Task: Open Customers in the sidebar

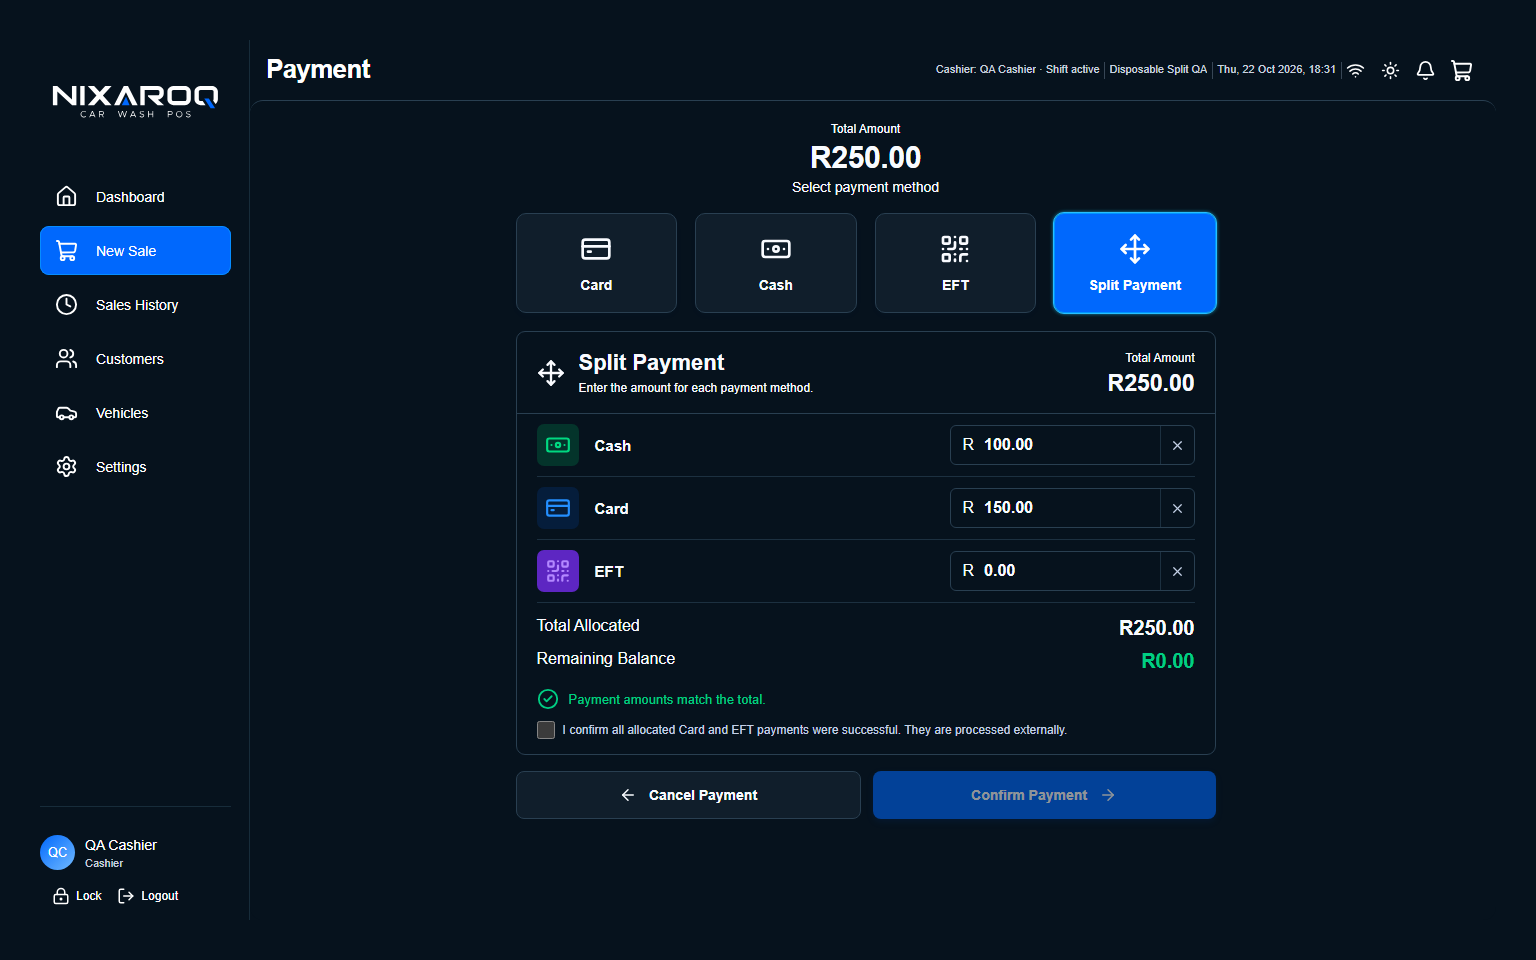Action: point(135,358)
